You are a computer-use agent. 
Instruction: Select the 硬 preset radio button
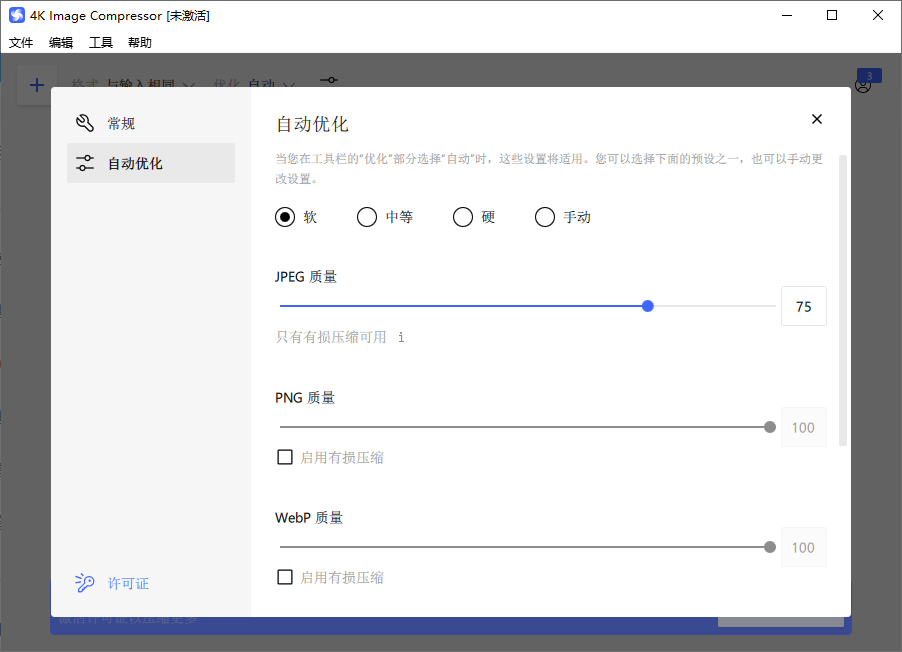click(463, 217)
